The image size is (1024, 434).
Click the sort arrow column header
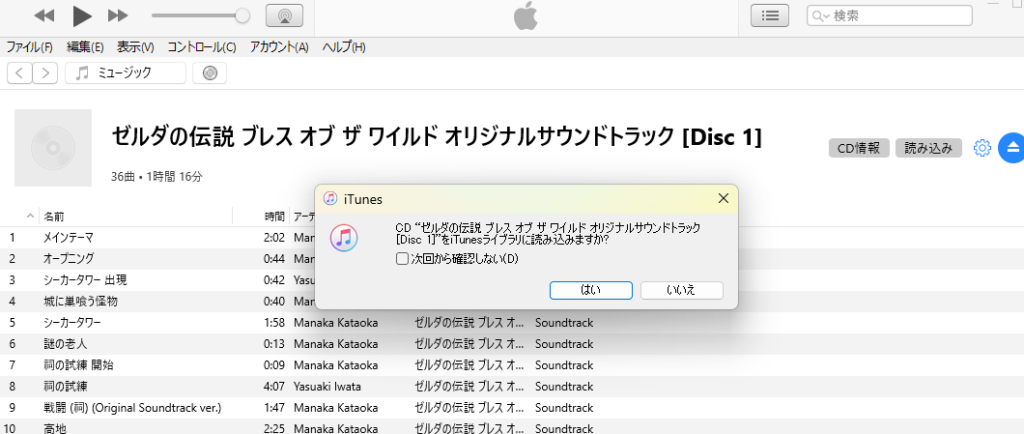(x=30, y=216)
